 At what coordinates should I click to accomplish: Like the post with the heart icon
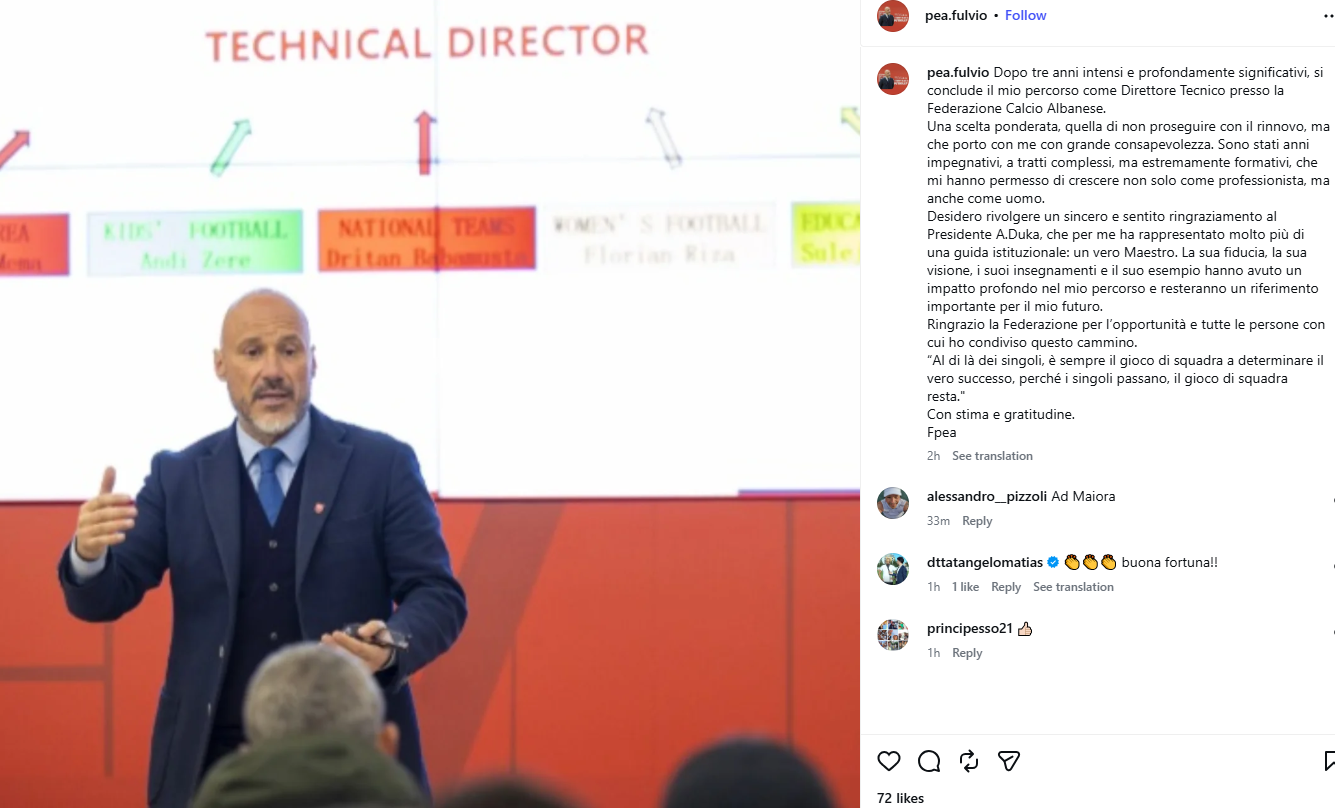pyautogui.click(x=889, y=761)
